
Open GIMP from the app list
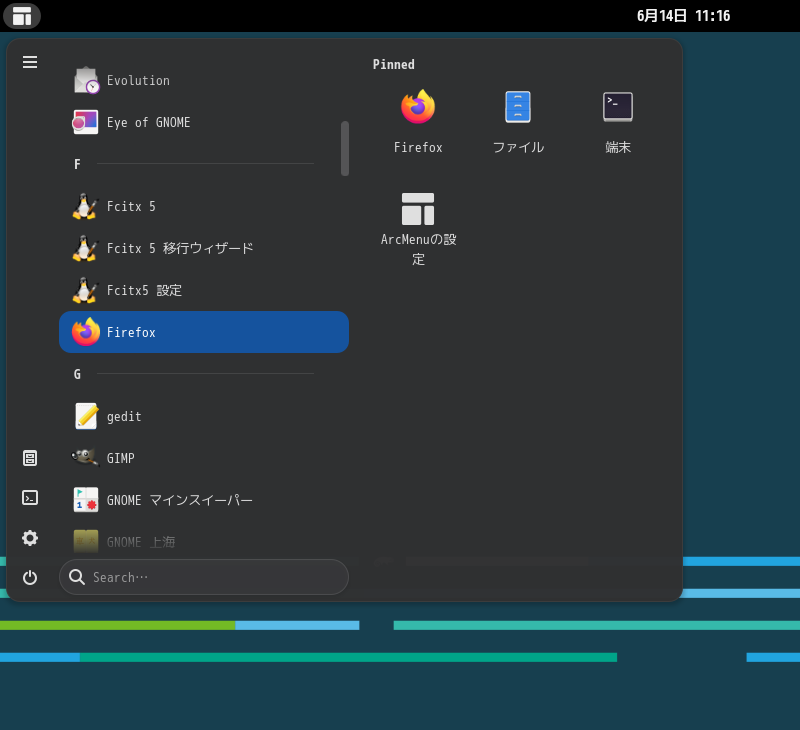204,458
